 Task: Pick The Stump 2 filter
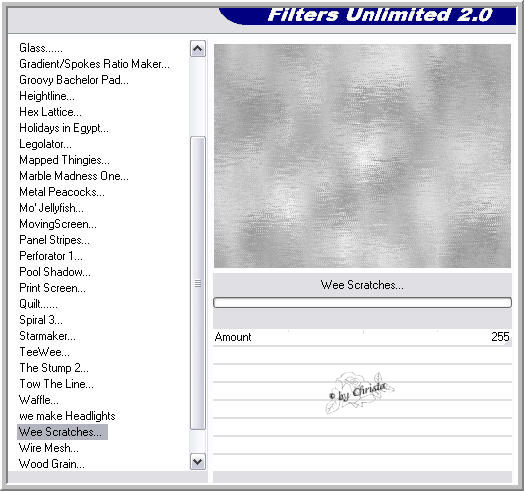coord(54,368)
